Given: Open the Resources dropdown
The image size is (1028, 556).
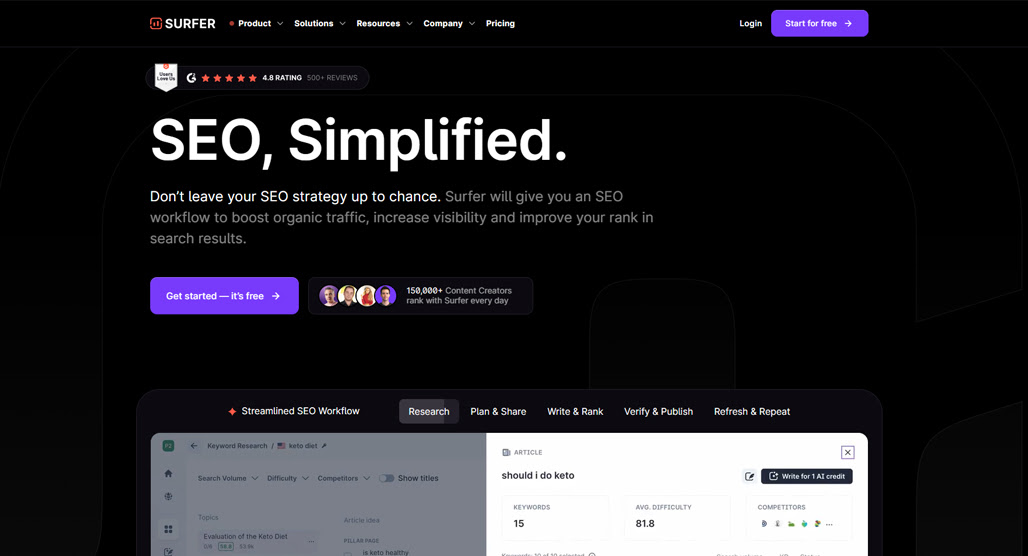Looking at the screenshot, I should click(384, 24).
